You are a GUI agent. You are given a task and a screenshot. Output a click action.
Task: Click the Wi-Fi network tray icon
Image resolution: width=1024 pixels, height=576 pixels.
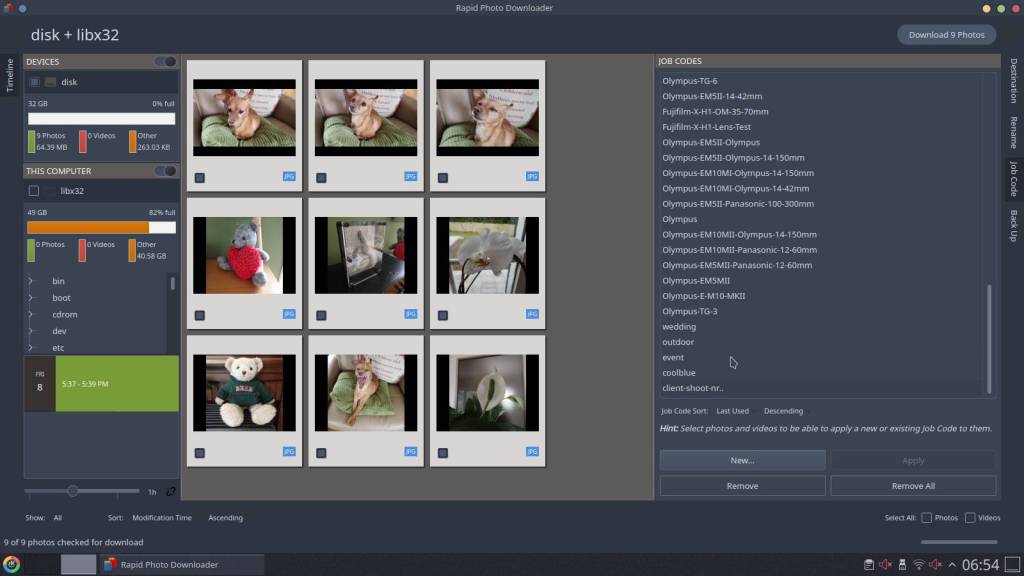tap(918, 564)
